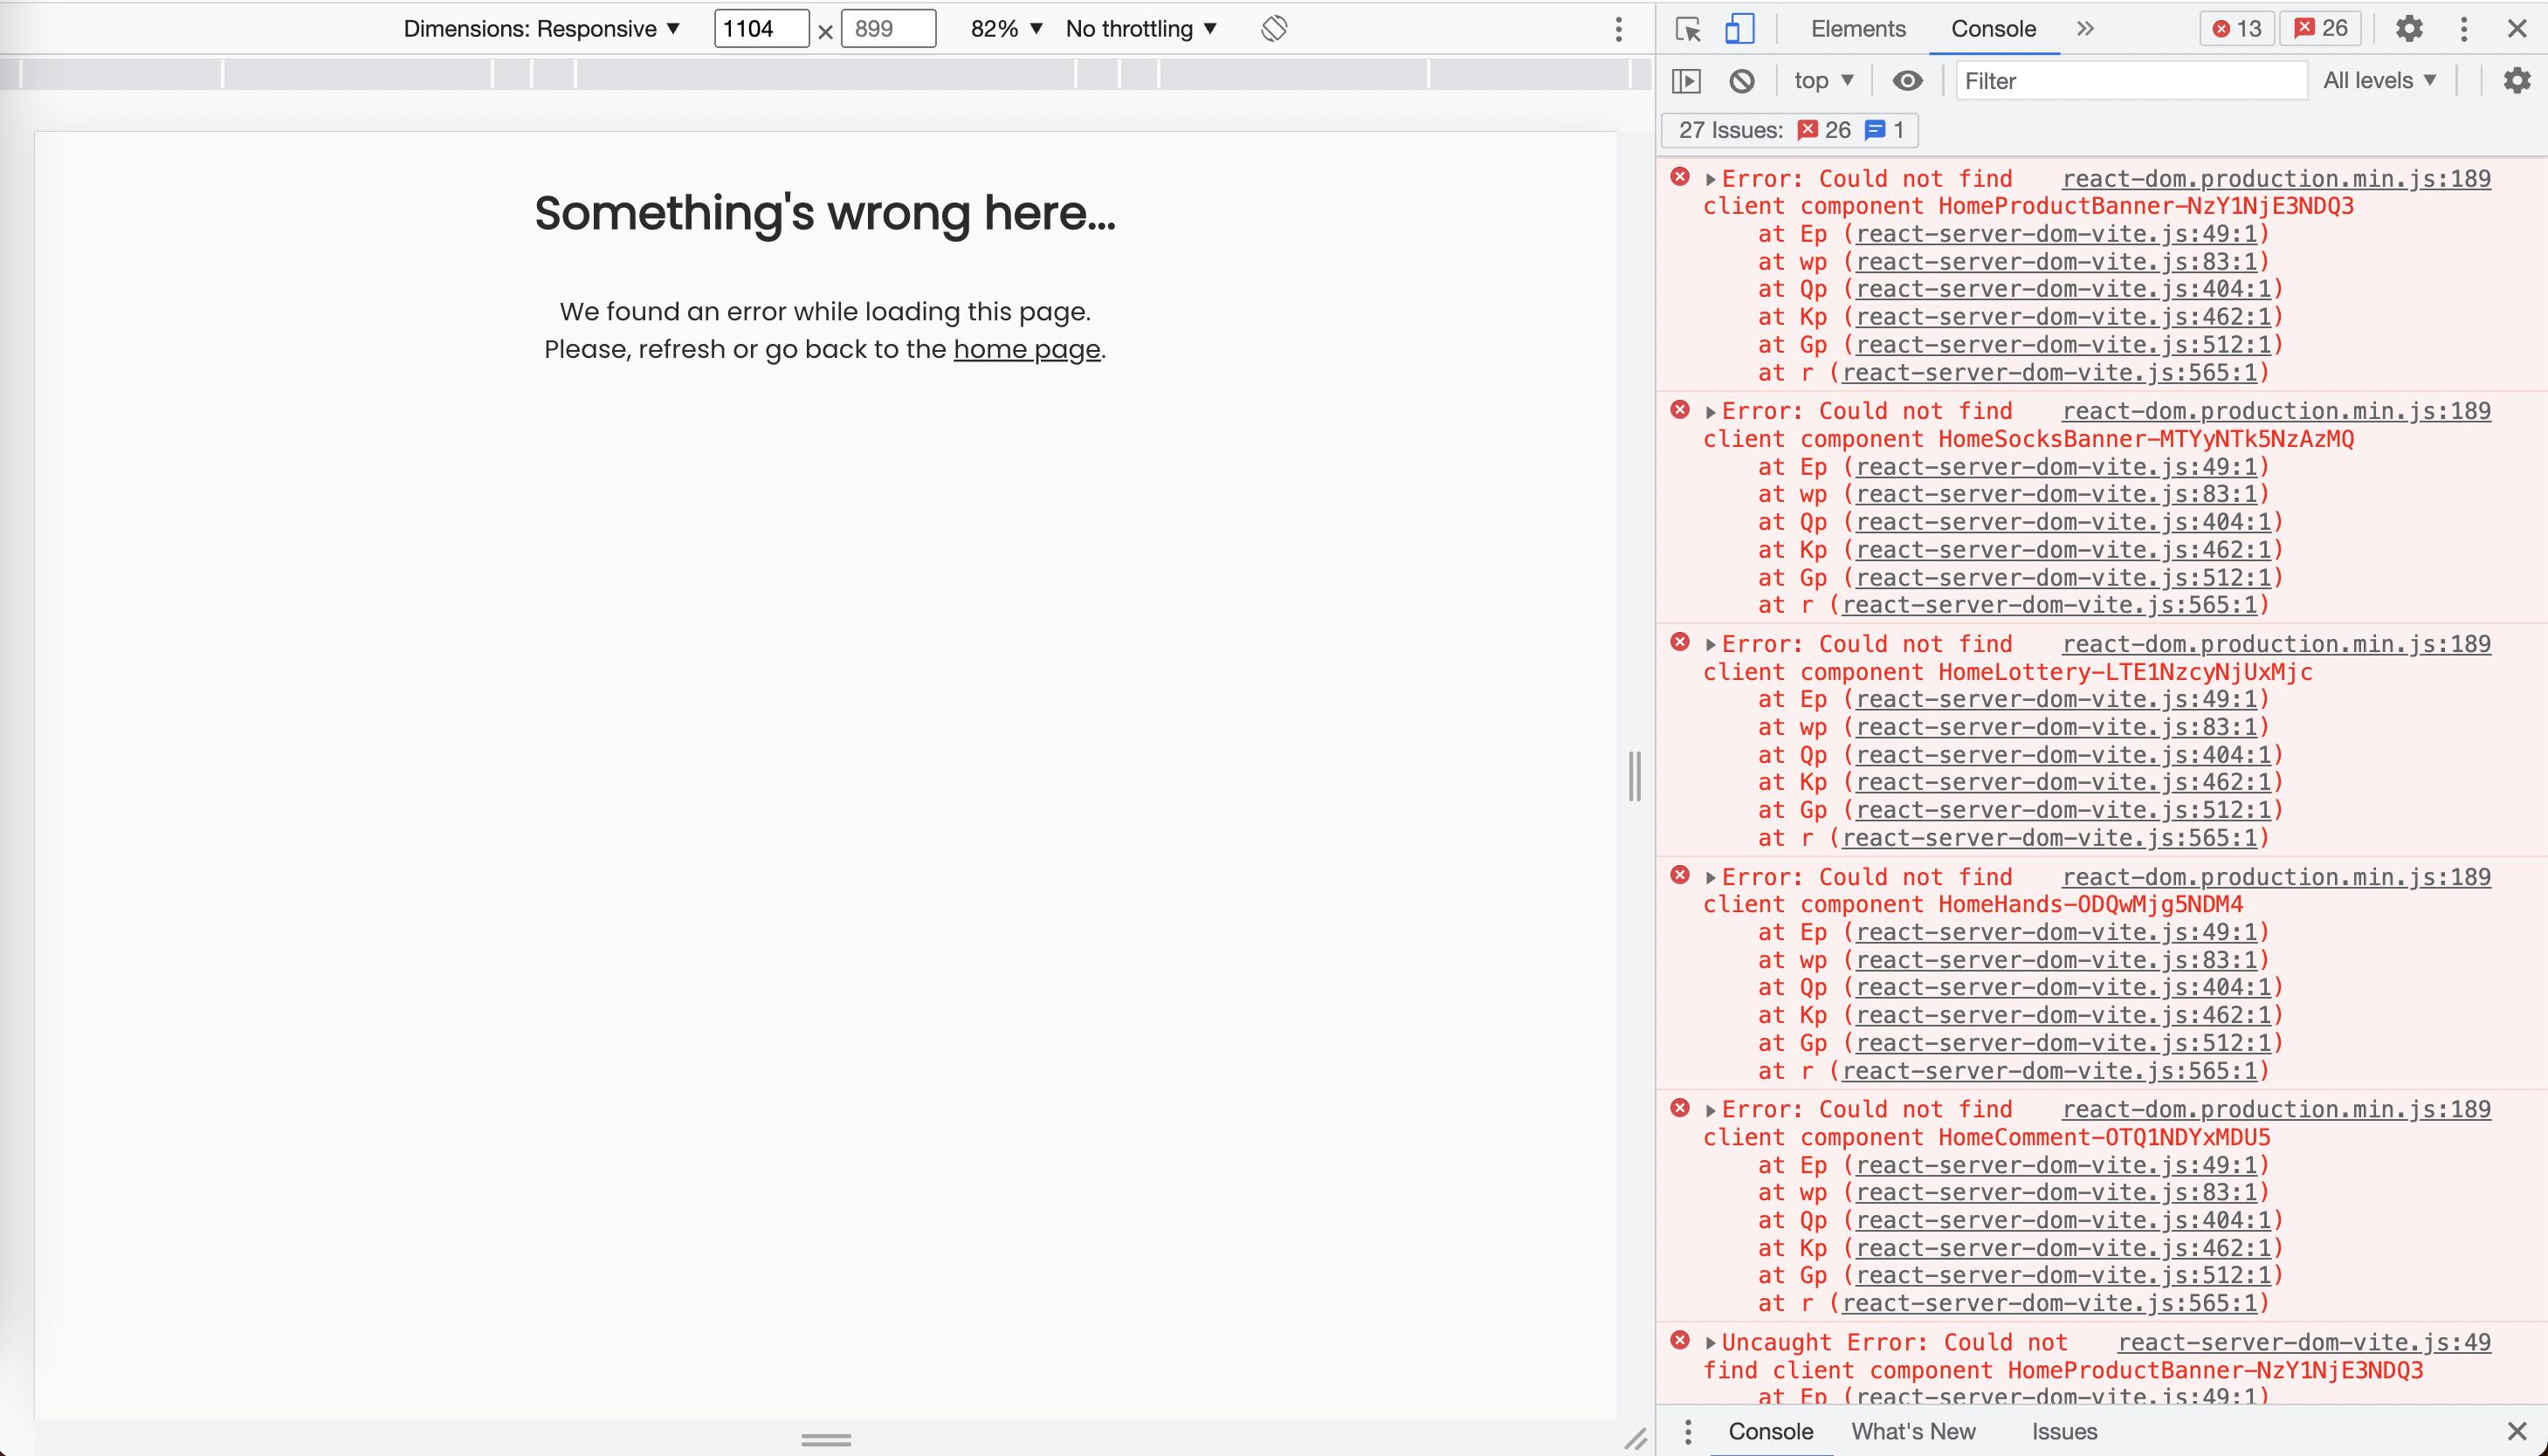This screenshot has width=2548, height=1456.
Task: Open the console settings gear icon
Action: pos(2516,81)
